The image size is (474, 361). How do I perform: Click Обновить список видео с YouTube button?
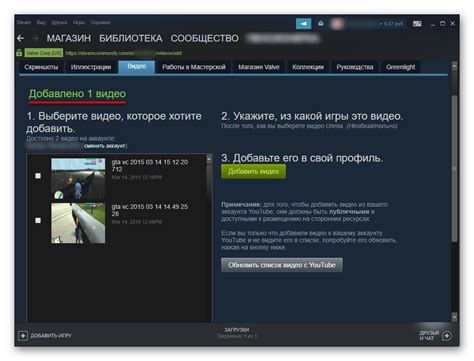pos(282,265)
